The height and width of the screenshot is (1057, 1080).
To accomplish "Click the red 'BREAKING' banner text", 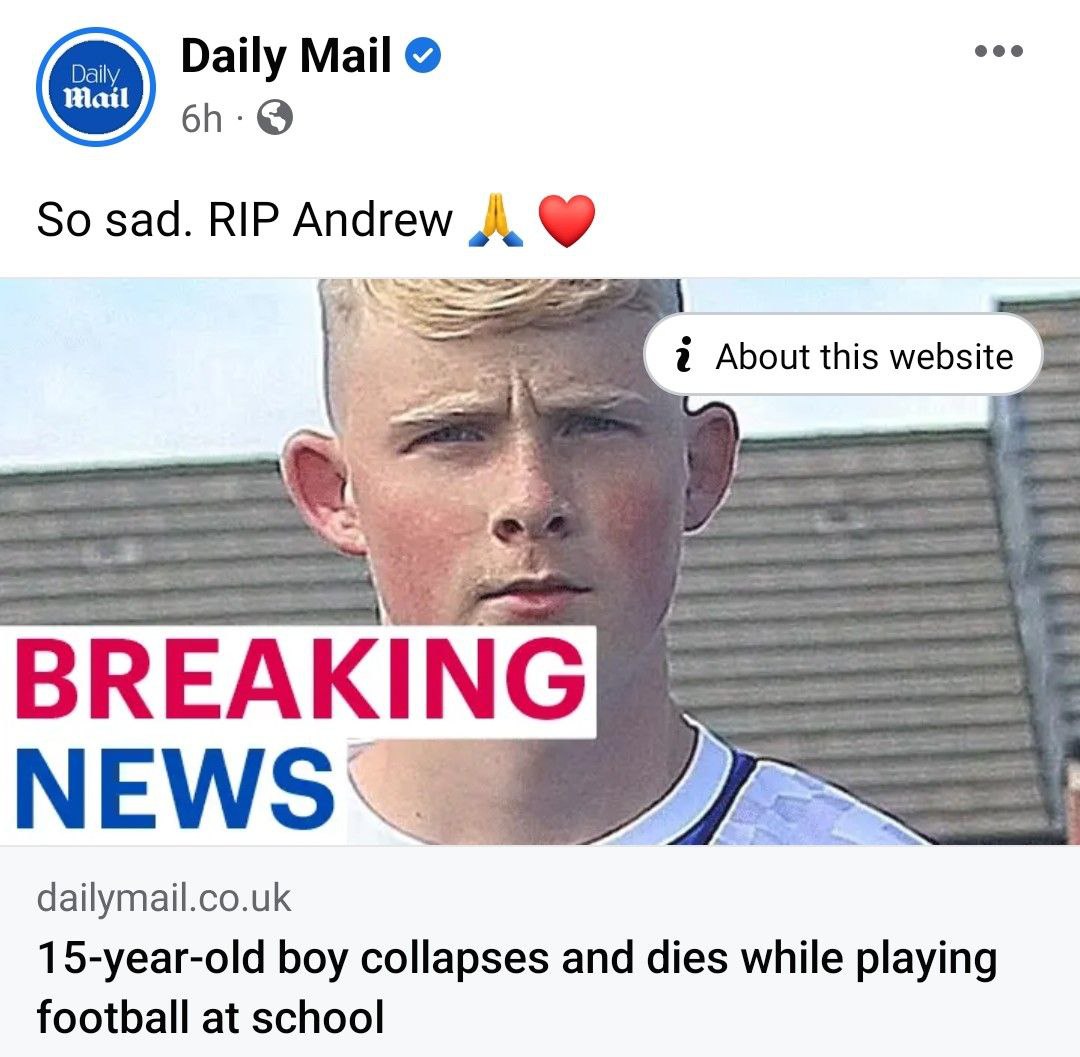I will pyautogui.click(x=300, y=680).
